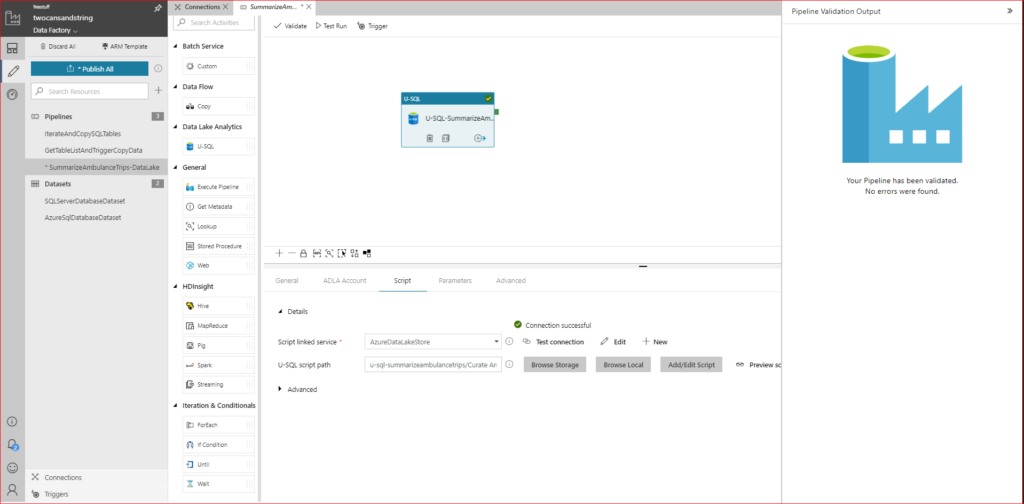Start a Test Run
This screenshot has width=1024, height=504.
click(x=331, y=26)
